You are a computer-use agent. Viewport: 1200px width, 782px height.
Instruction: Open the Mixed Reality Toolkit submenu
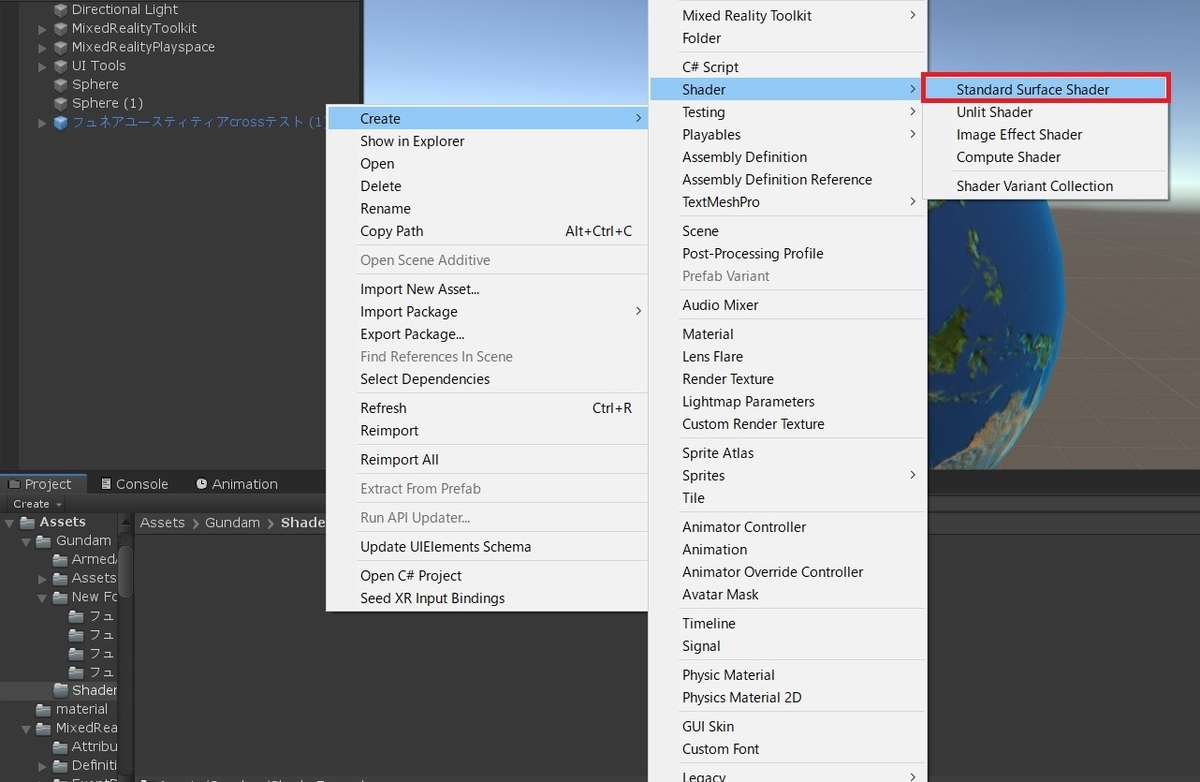tap(788, 15)
